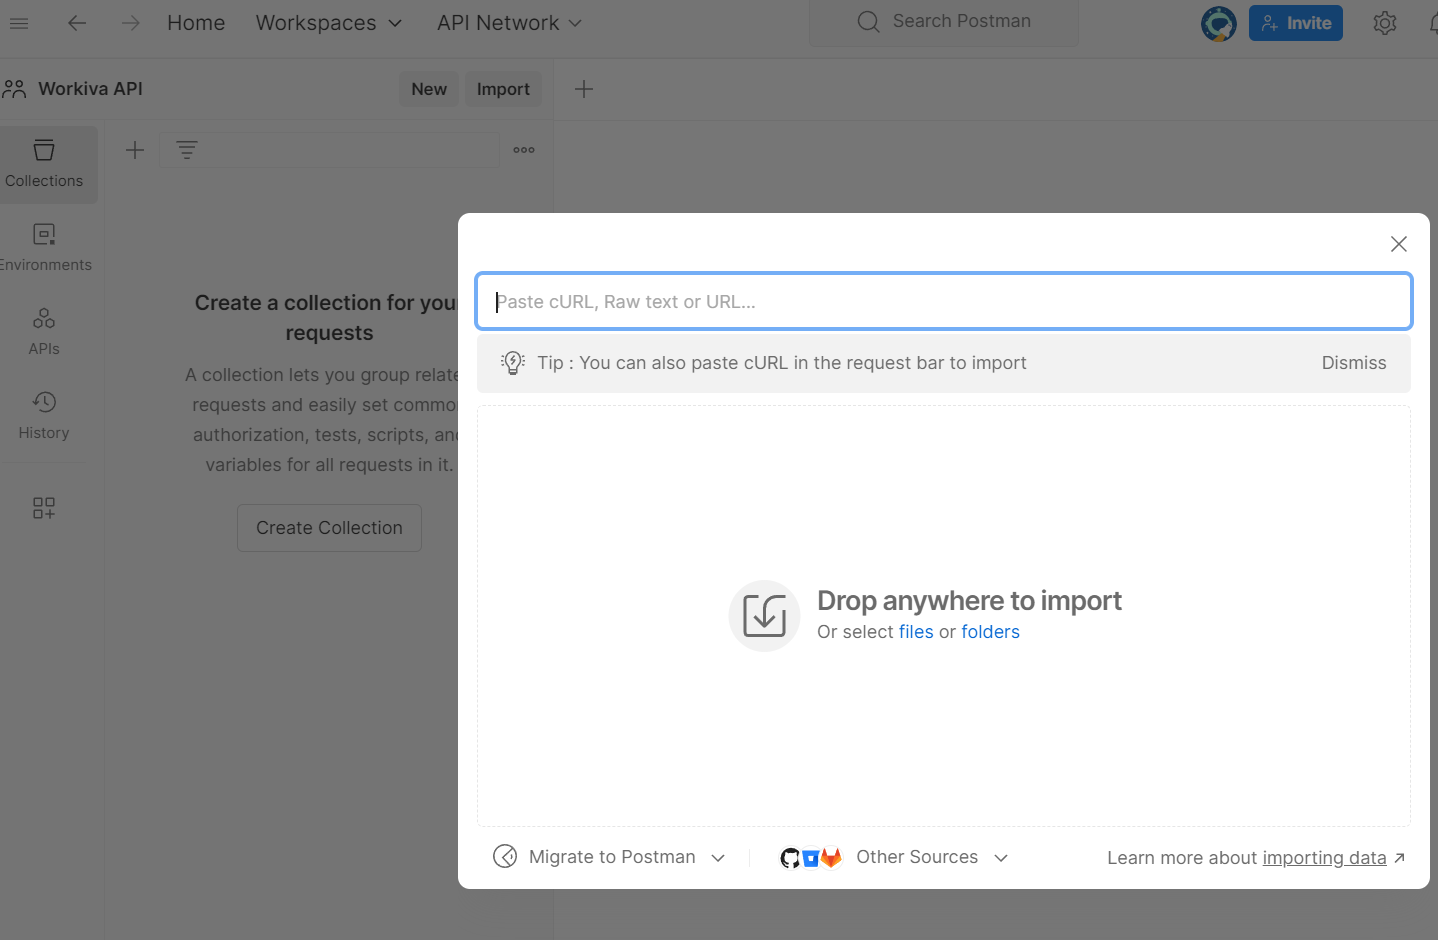Select the Bitbucket import source icon
The width and height of the screenshot is (1438, 940).
810,857
